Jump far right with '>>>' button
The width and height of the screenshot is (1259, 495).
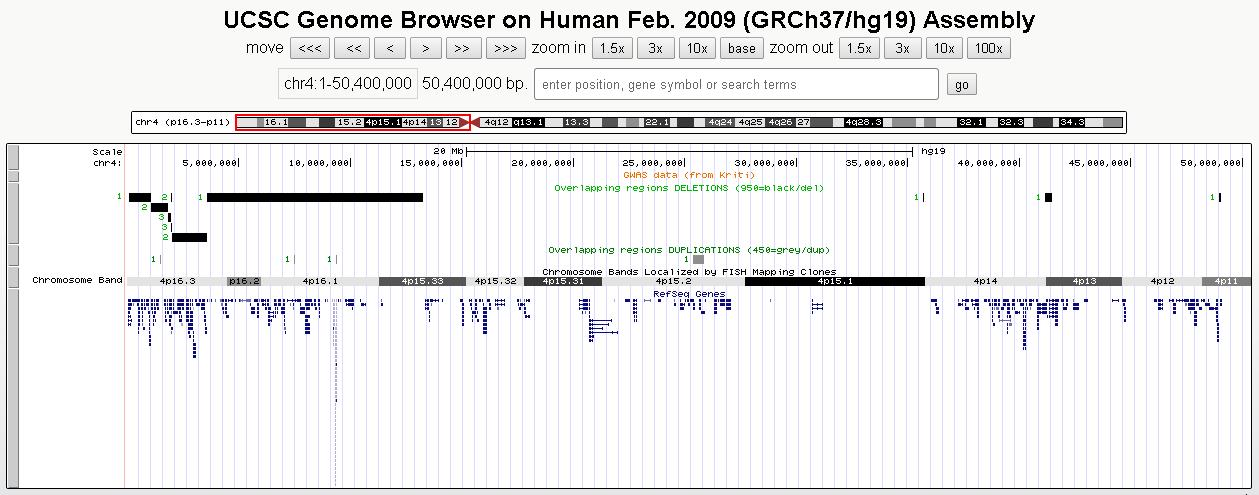tap(505, 48)
